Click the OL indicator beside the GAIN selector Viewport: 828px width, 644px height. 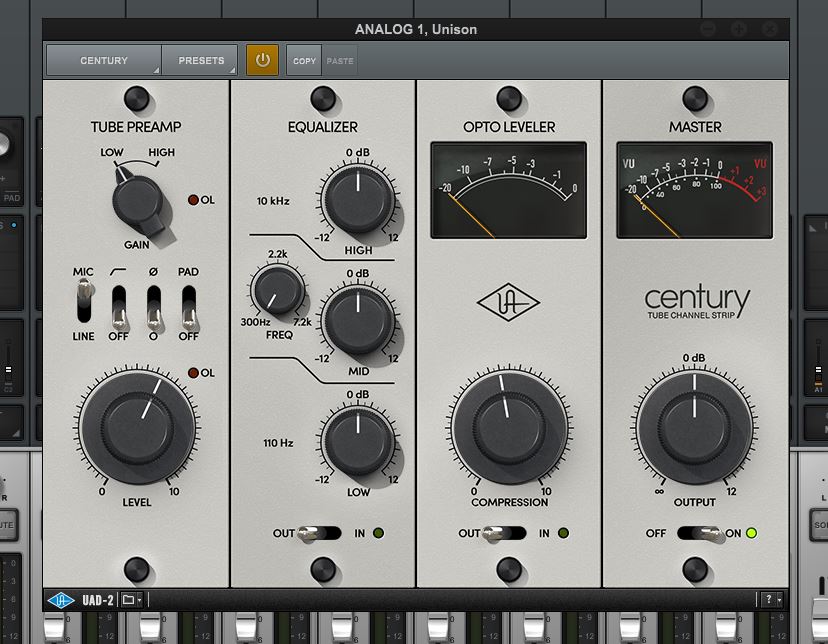click(194, 200)
